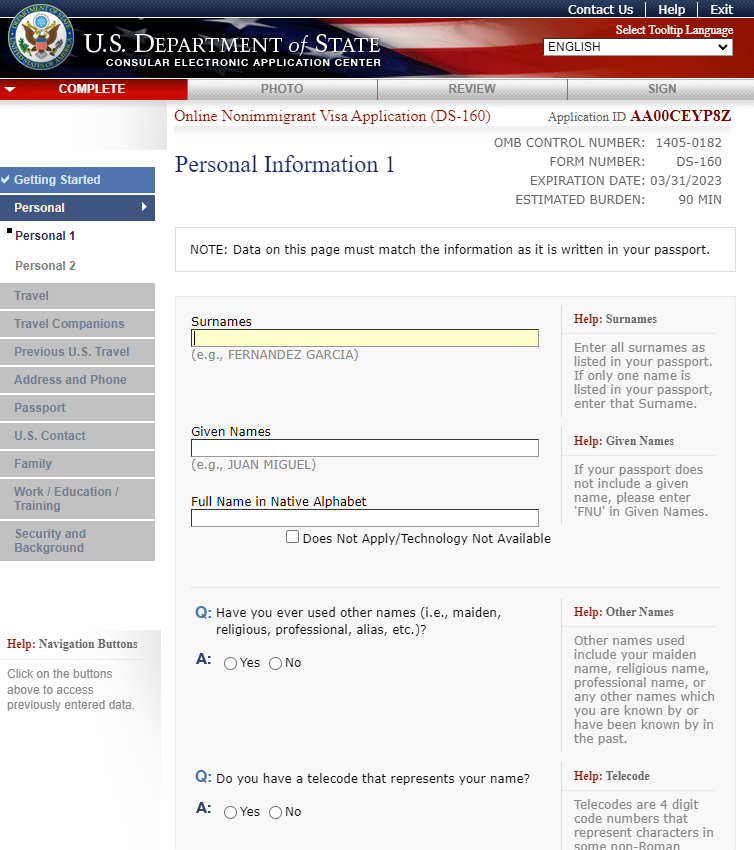The width and height of the screenshot is (754, 850).
Task: Open the Previous U.S. Travel section
Action: tap(77, 352)
